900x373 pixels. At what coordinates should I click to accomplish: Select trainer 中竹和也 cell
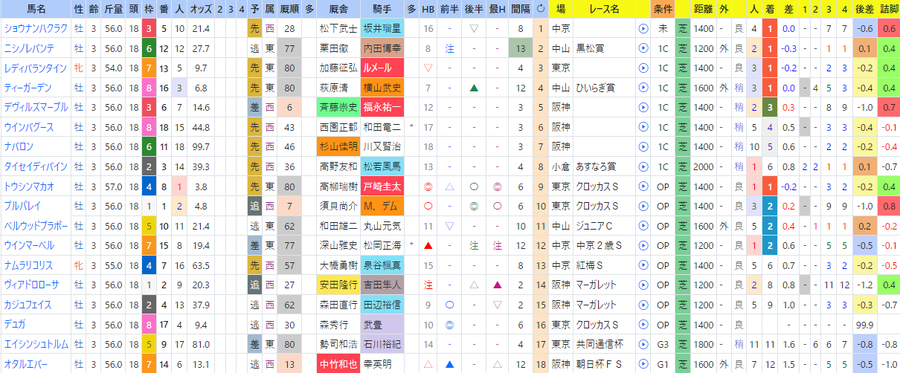pyautogui.click(x=339, y=365)
